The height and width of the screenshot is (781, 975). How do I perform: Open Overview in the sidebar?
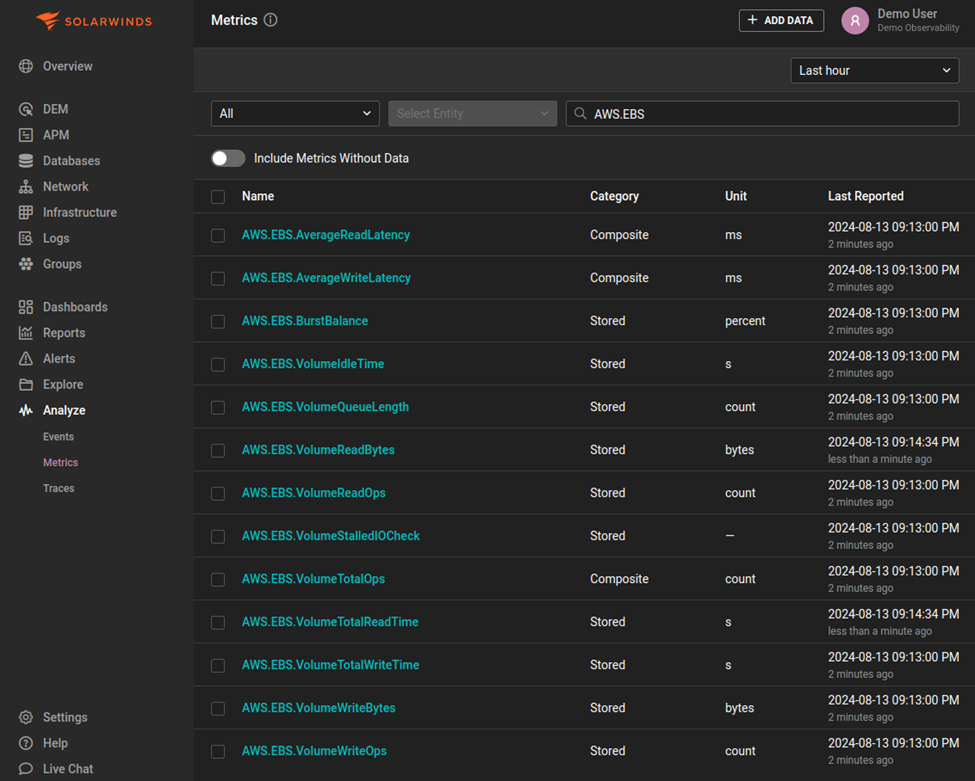click(68, 66)
